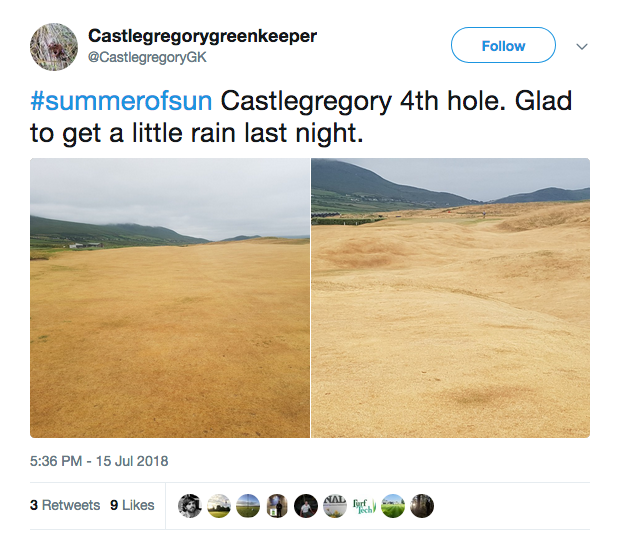The image size is (619, 540).
Task: Click the @CastlegregoryGK handle
Action: [147, 57]
